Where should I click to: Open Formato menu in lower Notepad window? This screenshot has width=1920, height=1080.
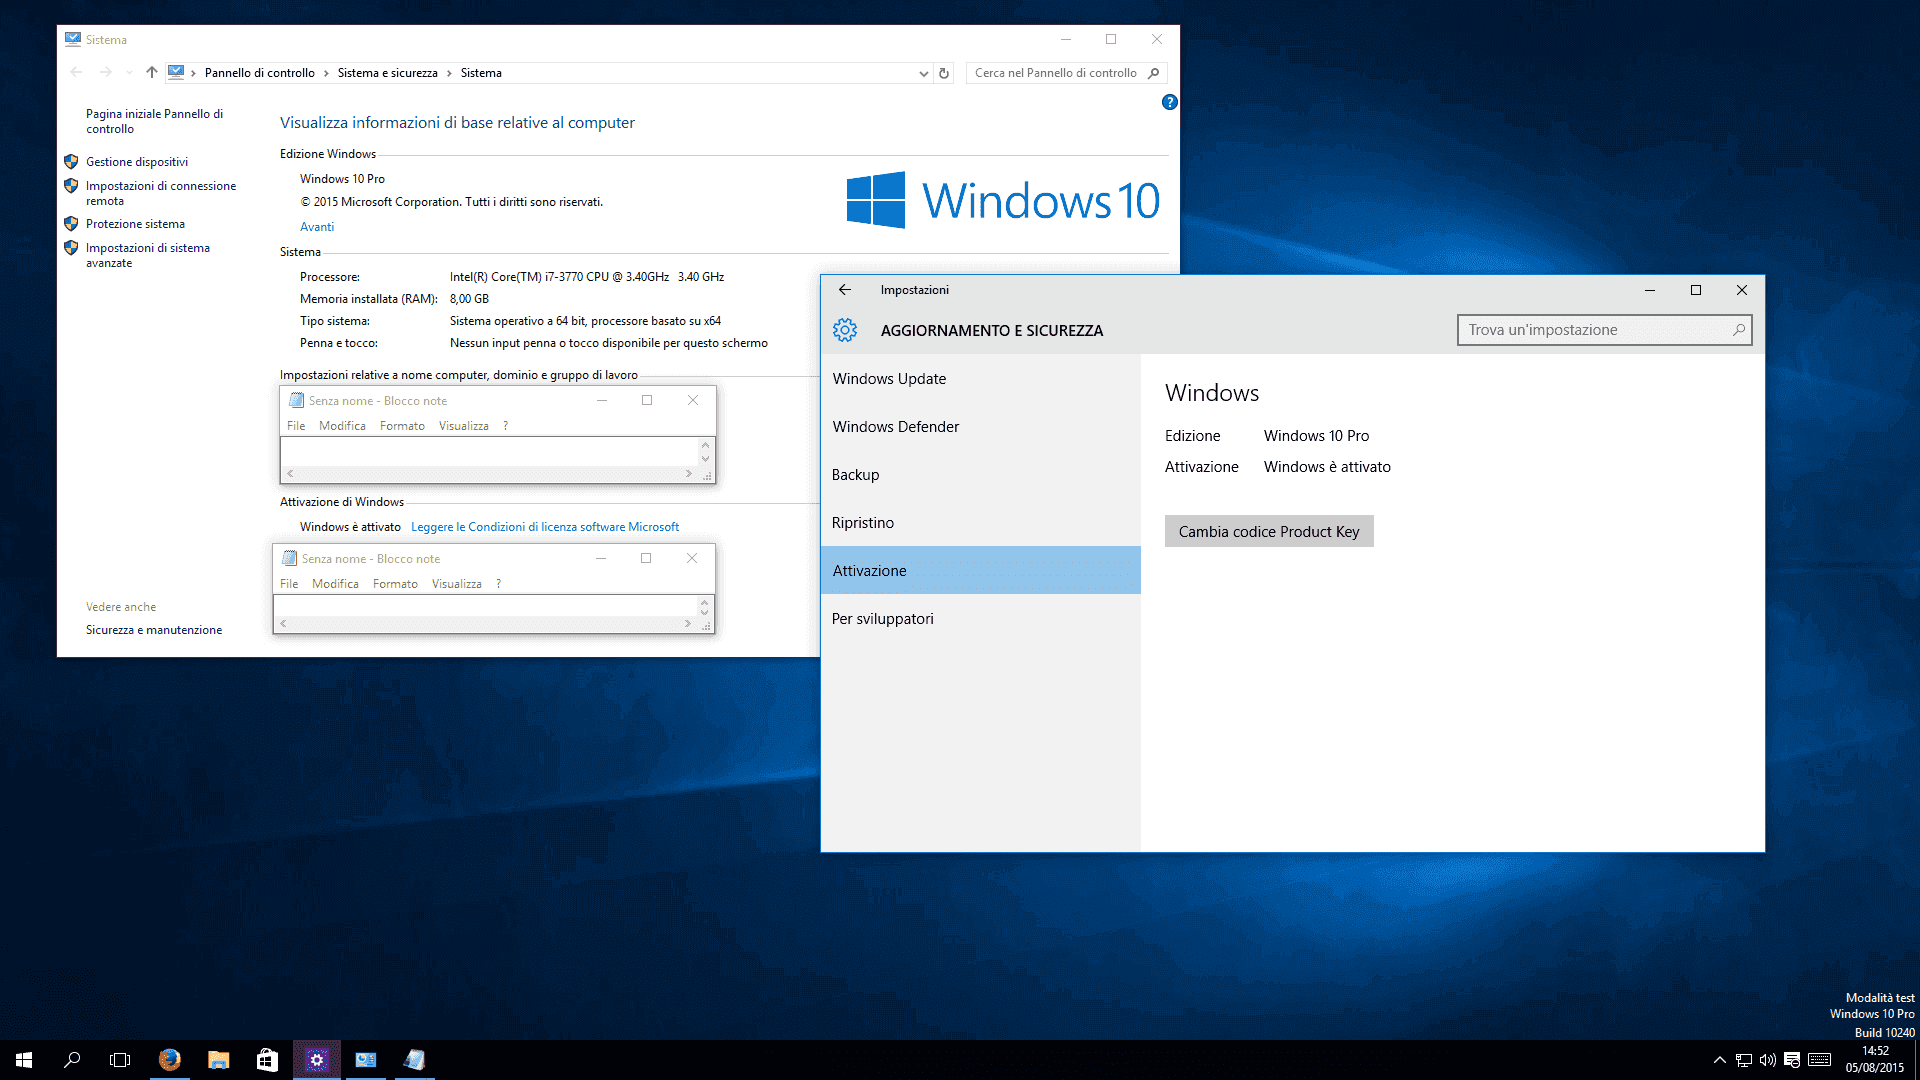(x=395, y=584)
